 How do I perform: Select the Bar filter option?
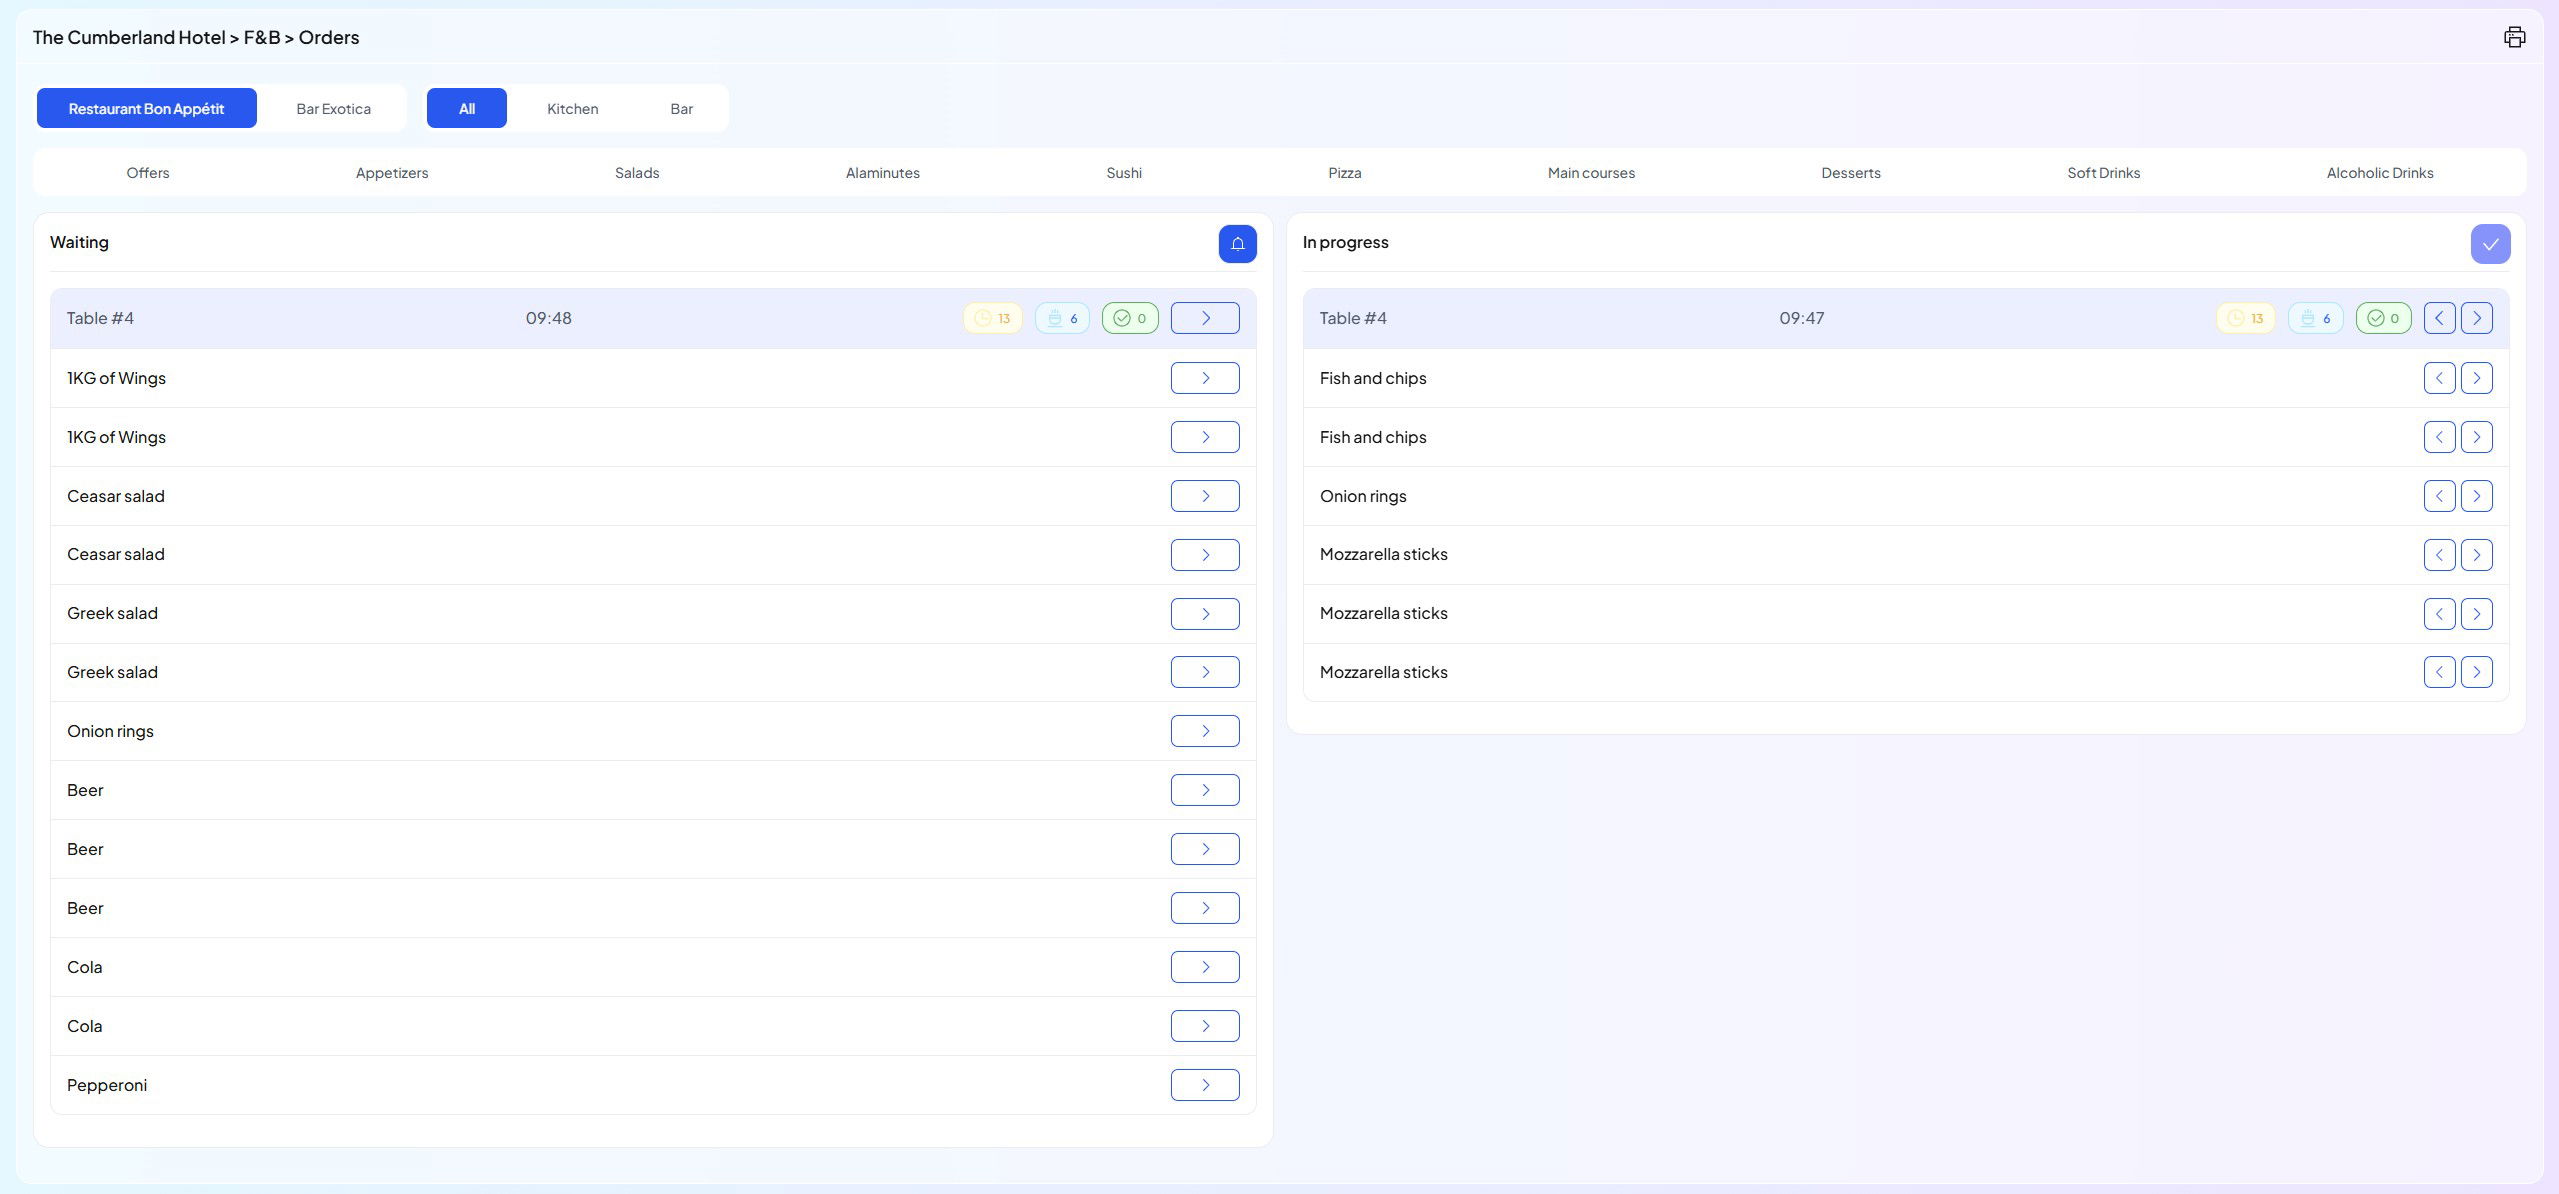pyautogui.click(x=681, y=108)
